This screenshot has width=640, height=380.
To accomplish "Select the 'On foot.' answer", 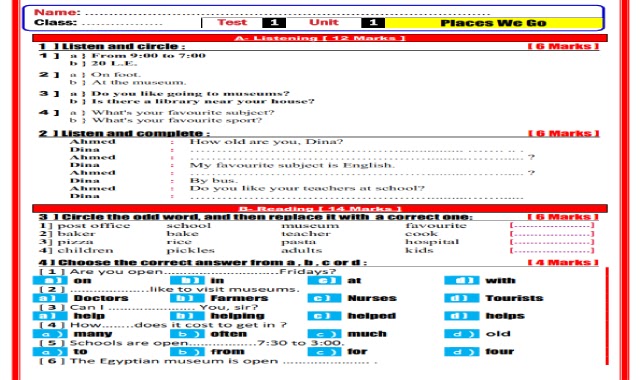I will [116, 74].
